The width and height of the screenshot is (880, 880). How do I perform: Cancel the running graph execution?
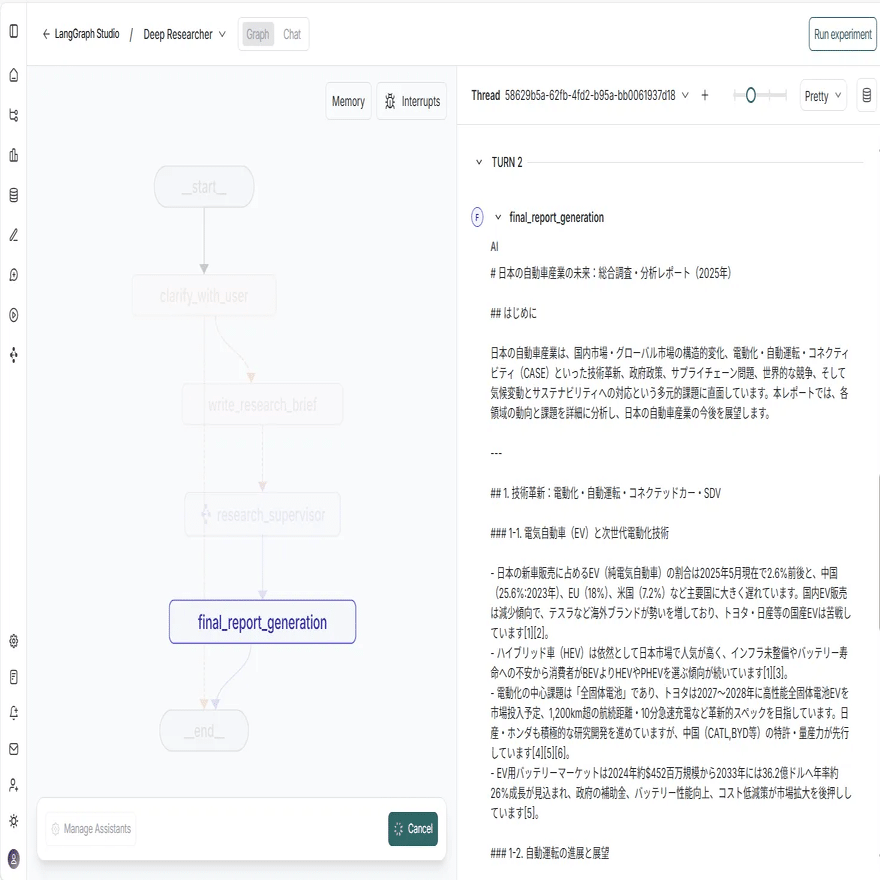413,829
